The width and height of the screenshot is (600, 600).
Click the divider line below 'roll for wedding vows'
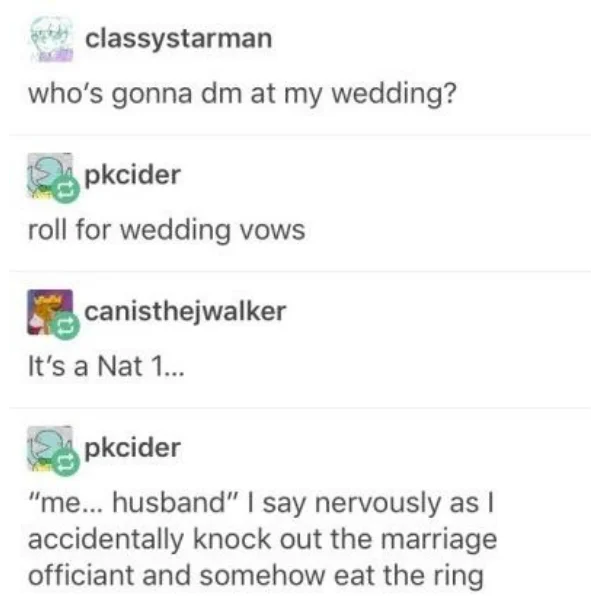(300, 272)
